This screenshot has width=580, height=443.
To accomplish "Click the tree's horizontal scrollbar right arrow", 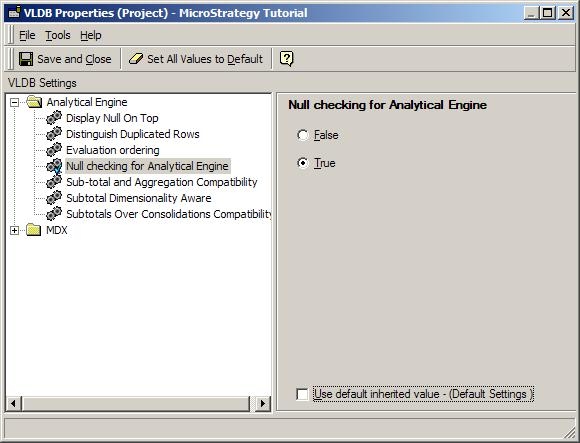I will pyautogui.click(x=263, y=403).
